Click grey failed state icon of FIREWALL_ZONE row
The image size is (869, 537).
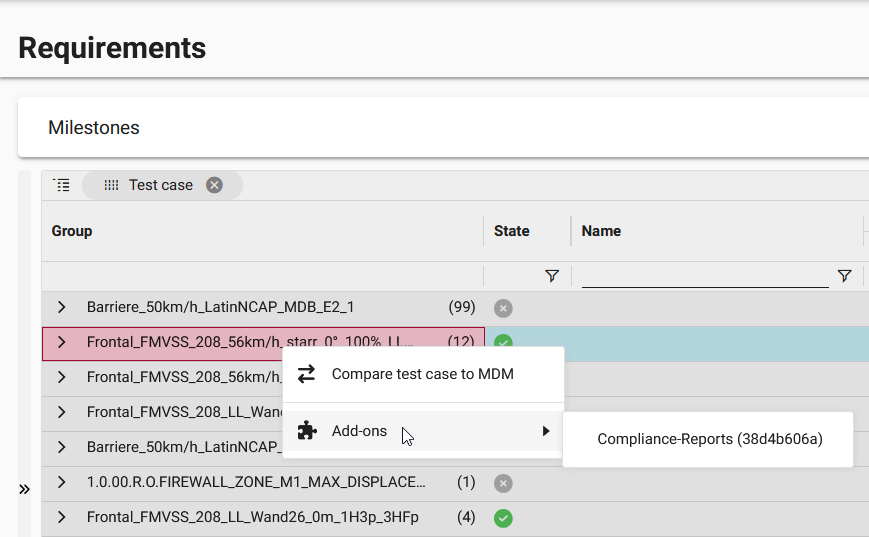click(x=503, y=483)
